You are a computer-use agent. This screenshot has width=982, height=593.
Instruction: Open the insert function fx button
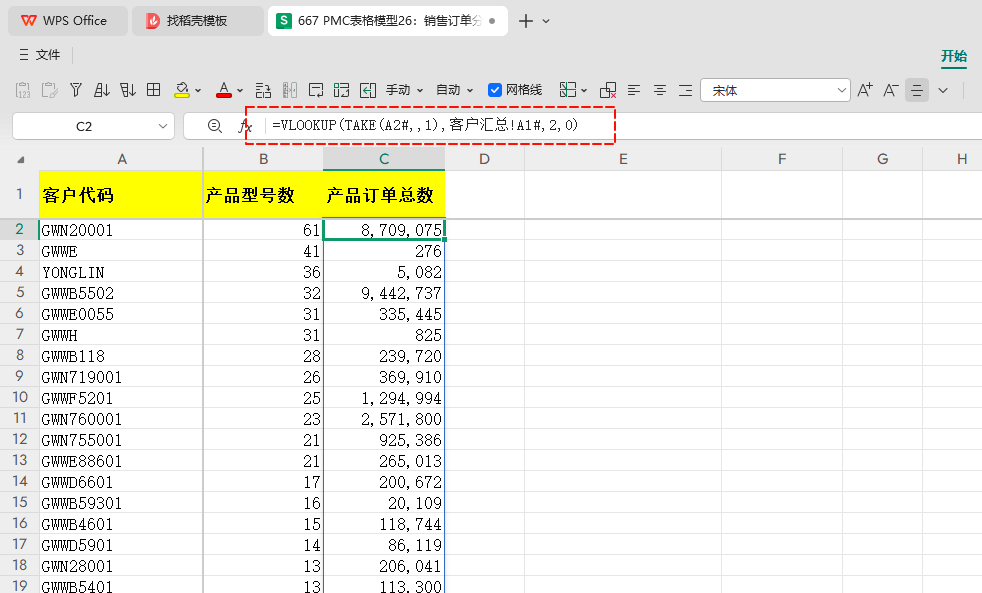click(x=245, y=126)
